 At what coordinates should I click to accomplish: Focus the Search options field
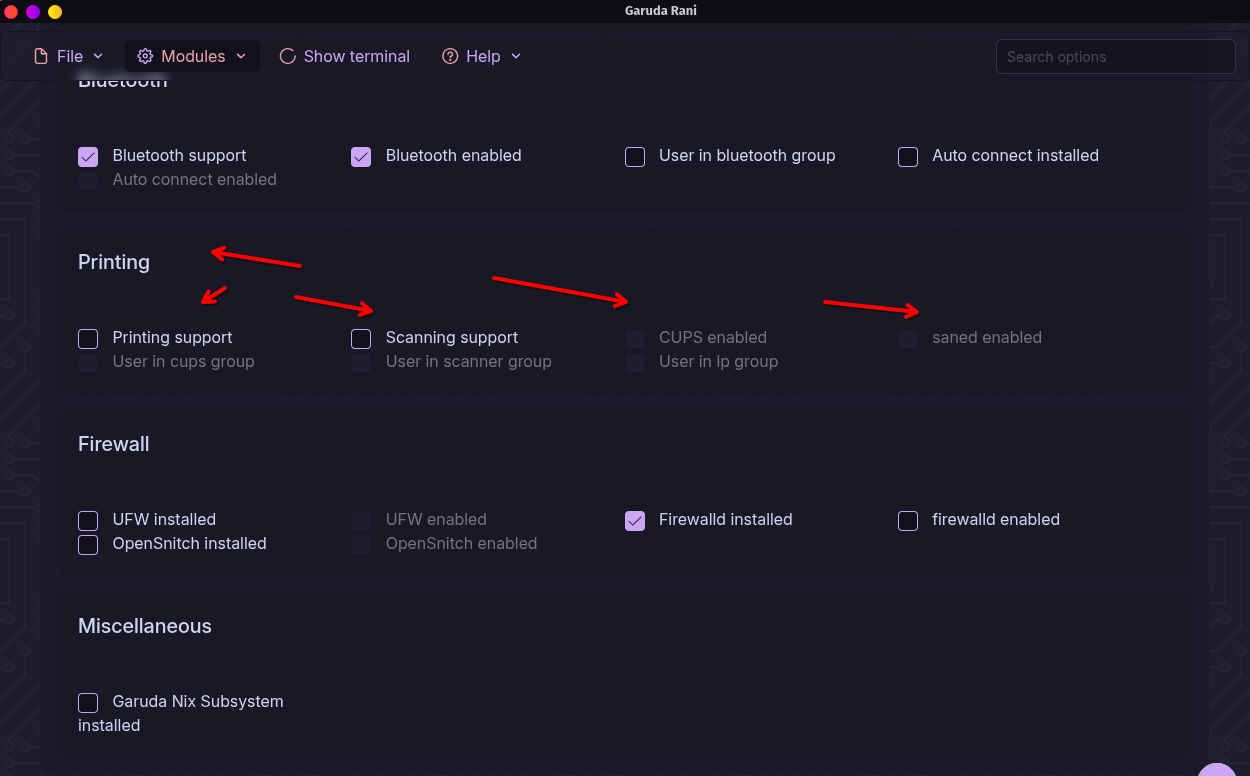point(1115,57)
